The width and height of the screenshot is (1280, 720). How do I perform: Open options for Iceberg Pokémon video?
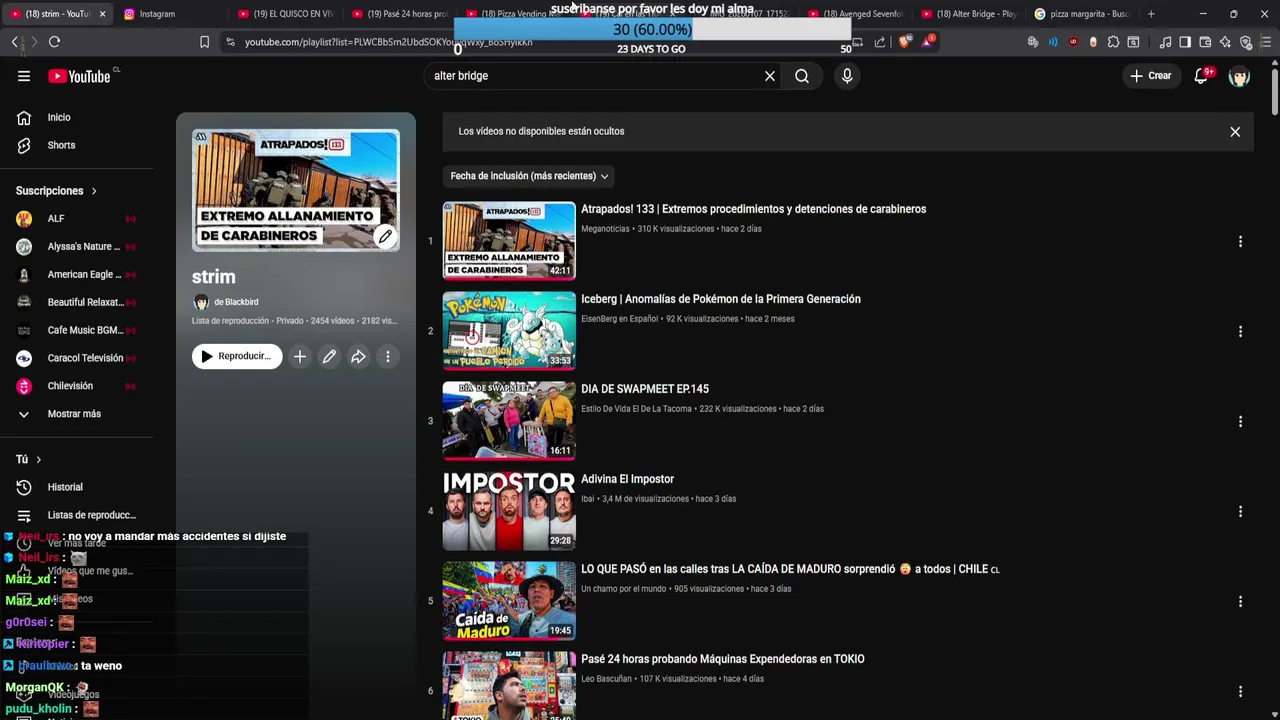pyautogui.click(x=1240, y=331)
